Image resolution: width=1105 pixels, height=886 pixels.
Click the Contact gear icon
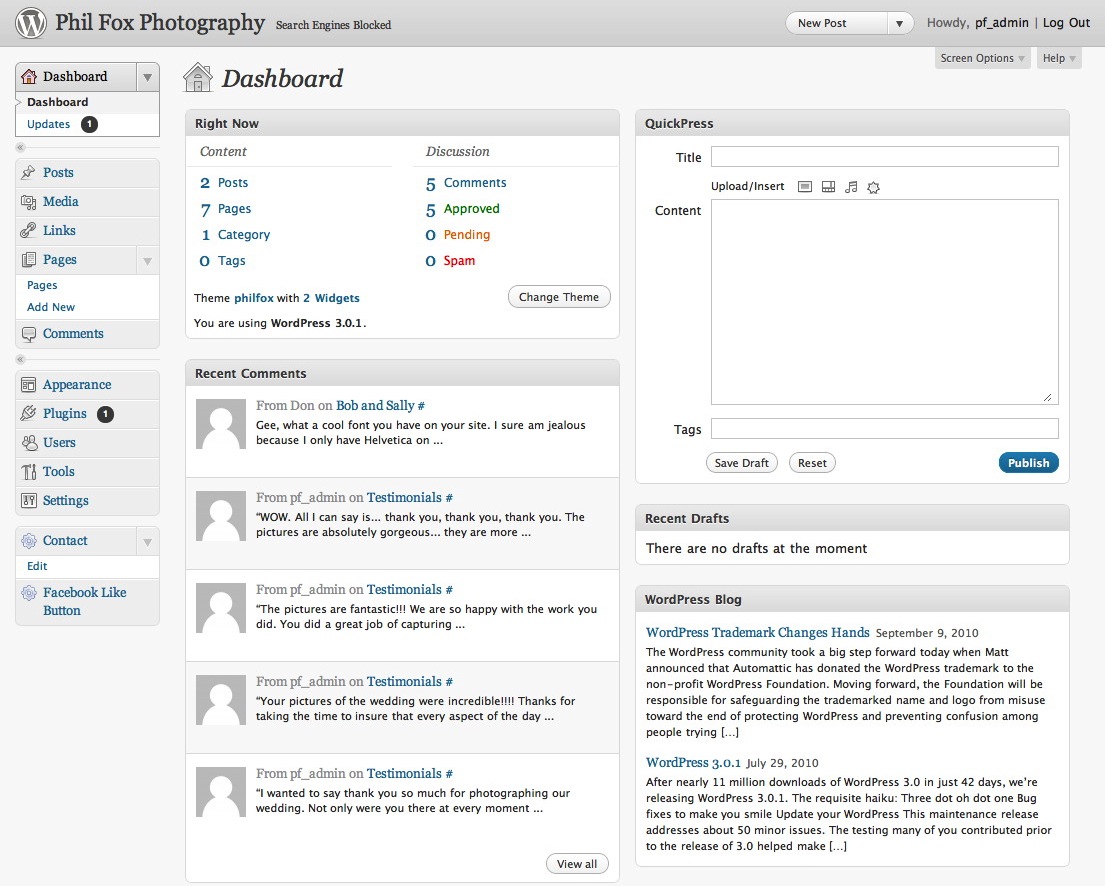28,541
